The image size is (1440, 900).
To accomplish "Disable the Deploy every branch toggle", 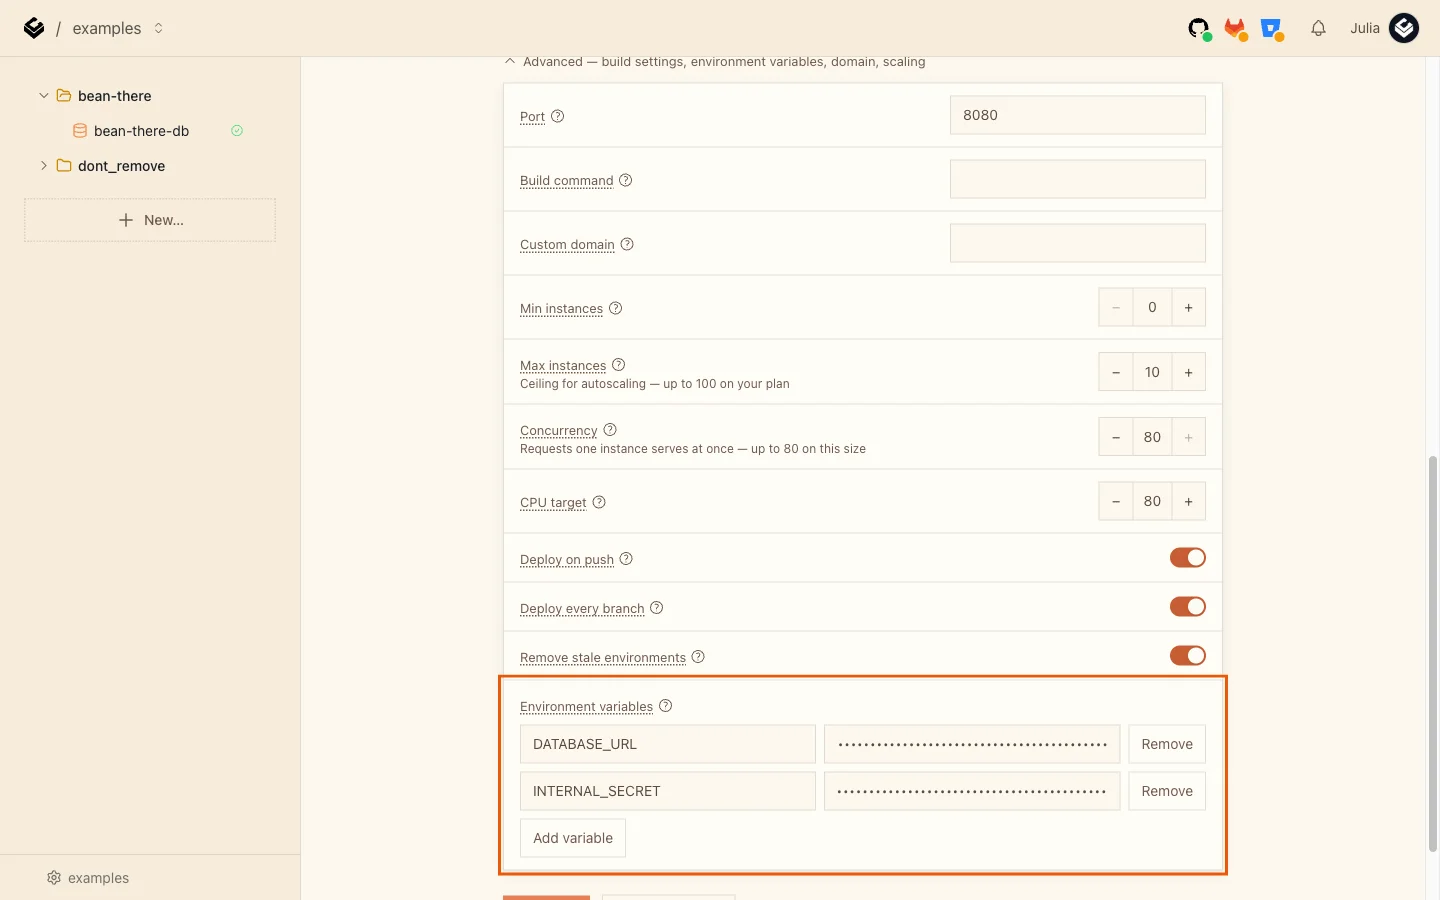I will [1188, 607].
